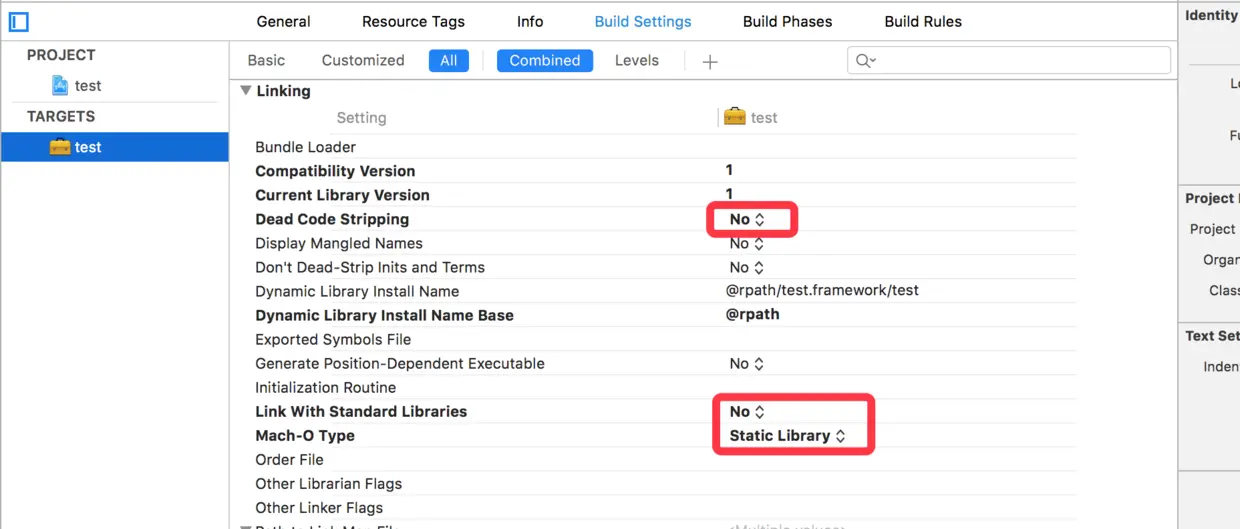Screen dimensions: 1240x529
Task: Open the Build Rules tab
Action: (x=923, y=21)
